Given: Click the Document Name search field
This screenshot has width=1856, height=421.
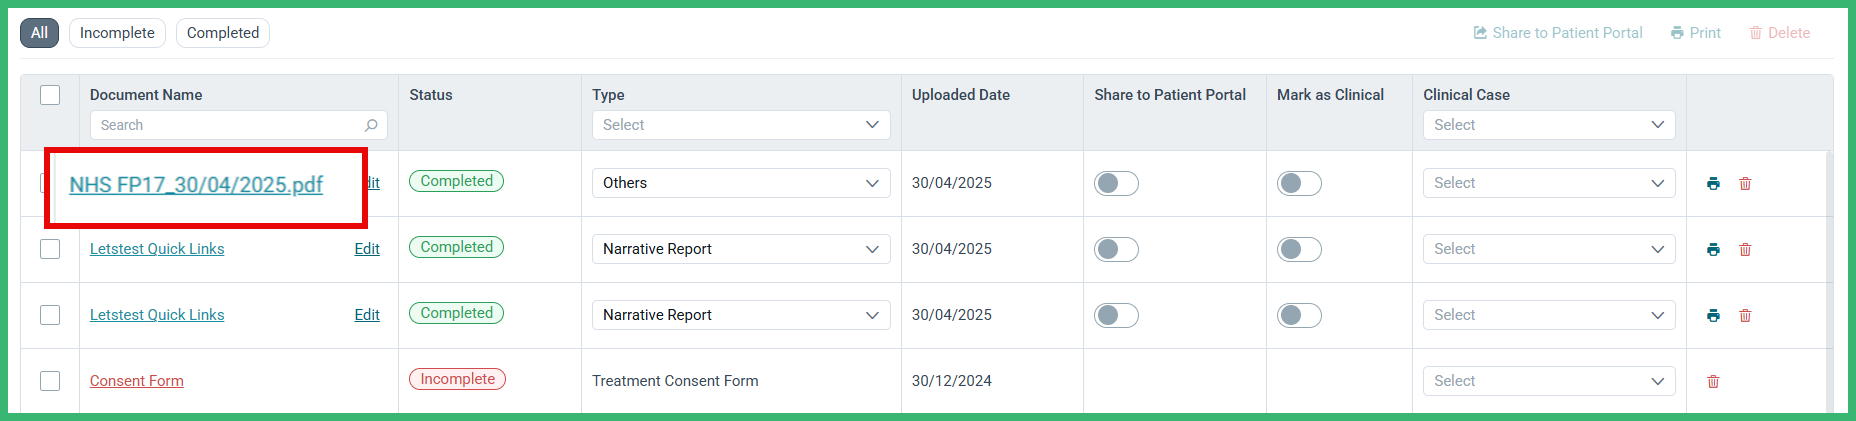Looking at the screenshot, I should 238,125.
